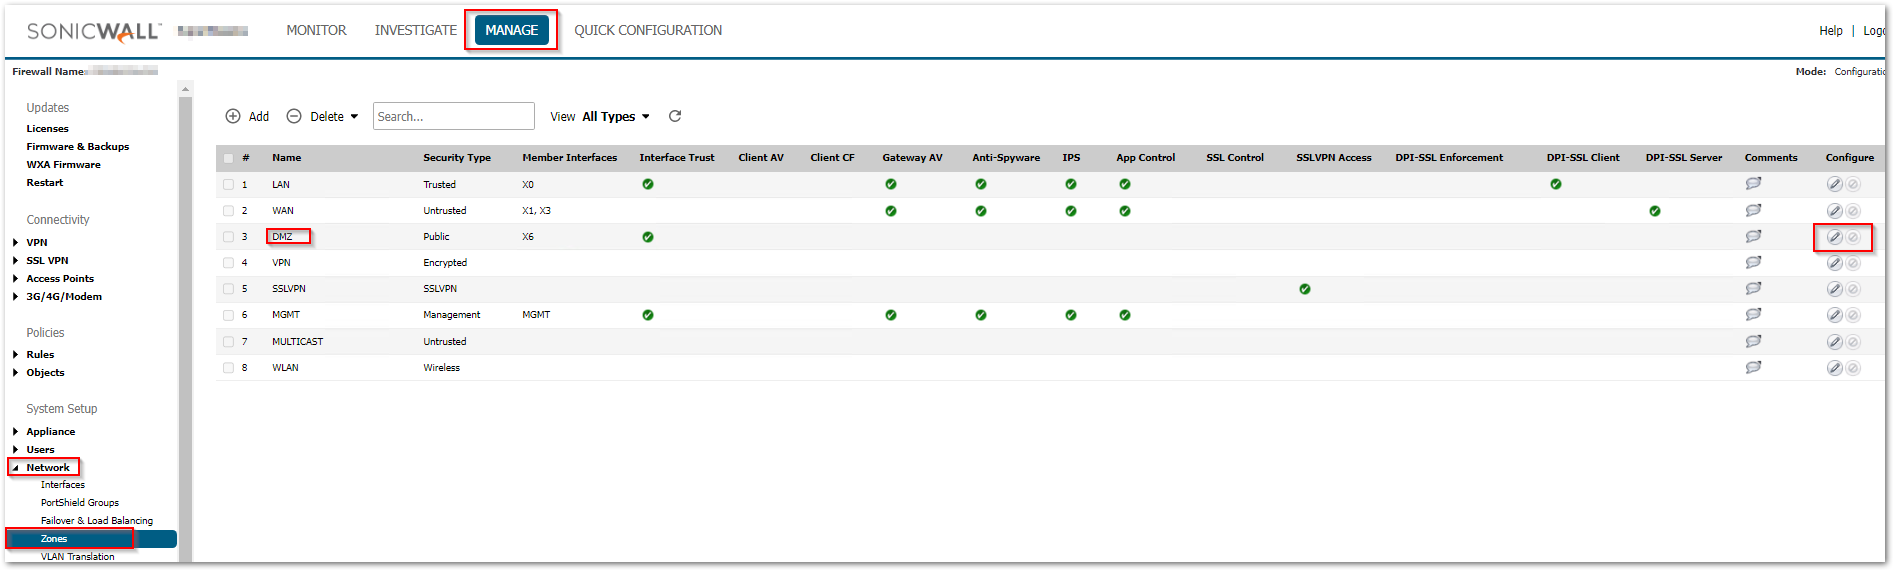
Task: Click the Help link
Action: click(1830, 31)
